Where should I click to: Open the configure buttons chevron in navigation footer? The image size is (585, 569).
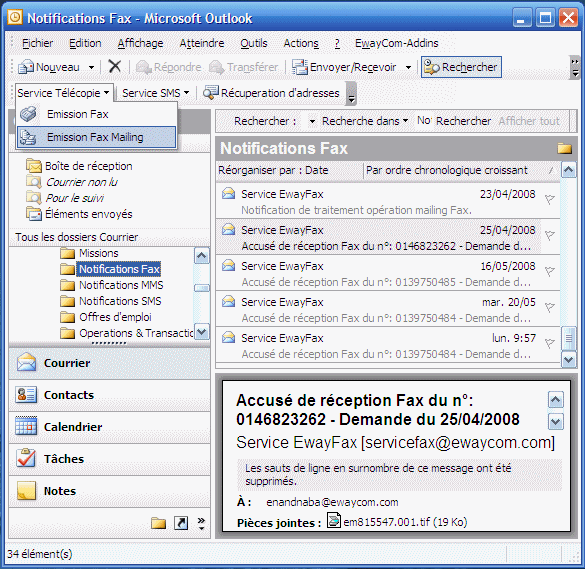point(201,523)
